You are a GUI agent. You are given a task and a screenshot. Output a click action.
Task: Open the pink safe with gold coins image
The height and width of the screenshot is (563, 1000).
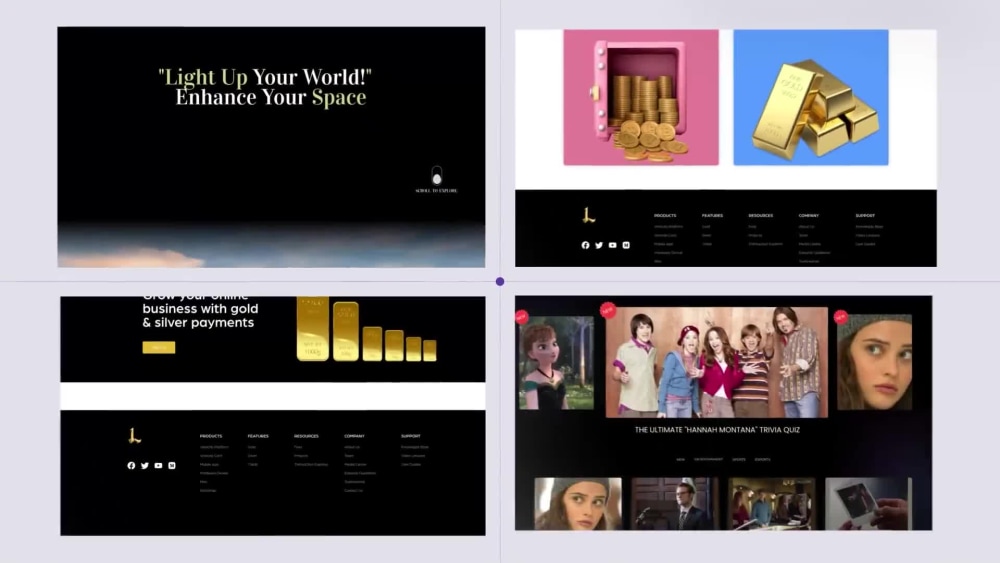641,98
